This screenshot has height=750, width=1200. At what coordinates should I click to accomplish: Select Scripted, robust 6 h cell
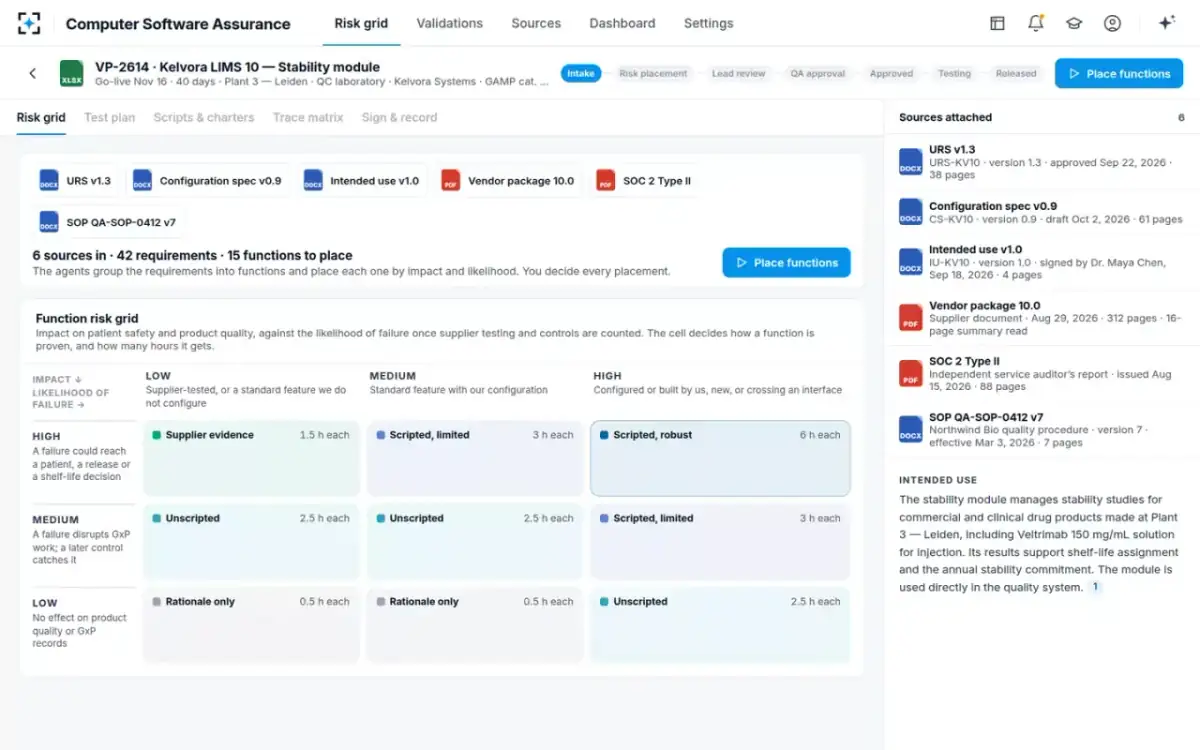point(720,458)
